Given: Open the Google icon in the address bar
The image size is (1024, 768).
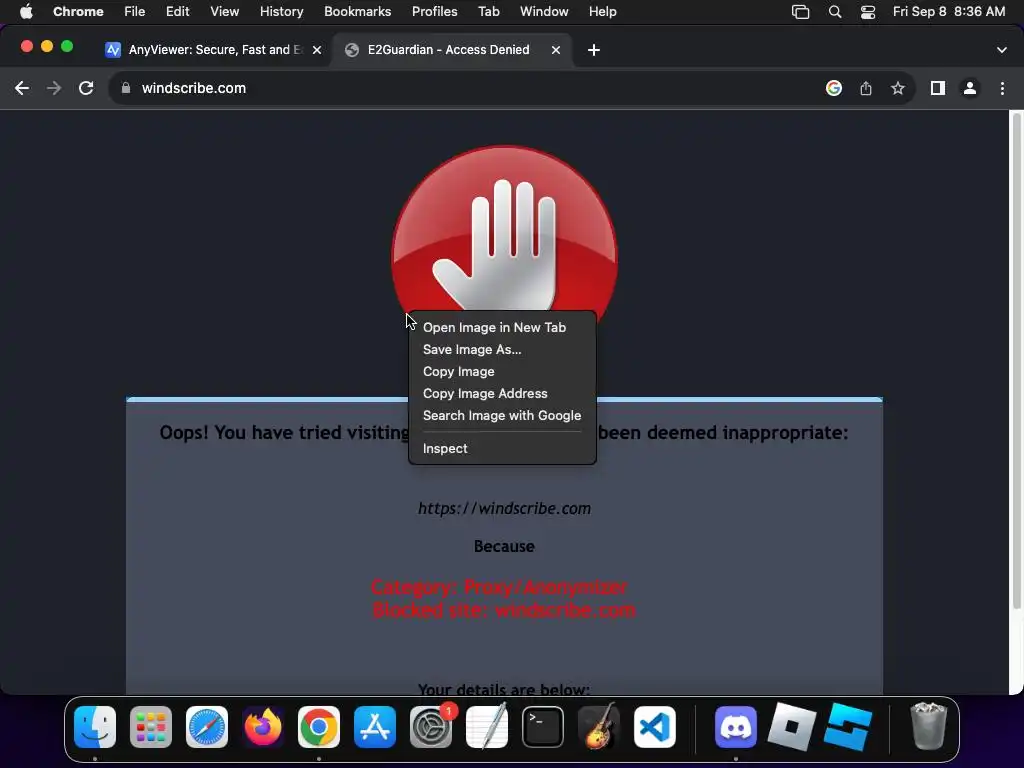Looking at the screenshot, I should [x=833, y=88].
